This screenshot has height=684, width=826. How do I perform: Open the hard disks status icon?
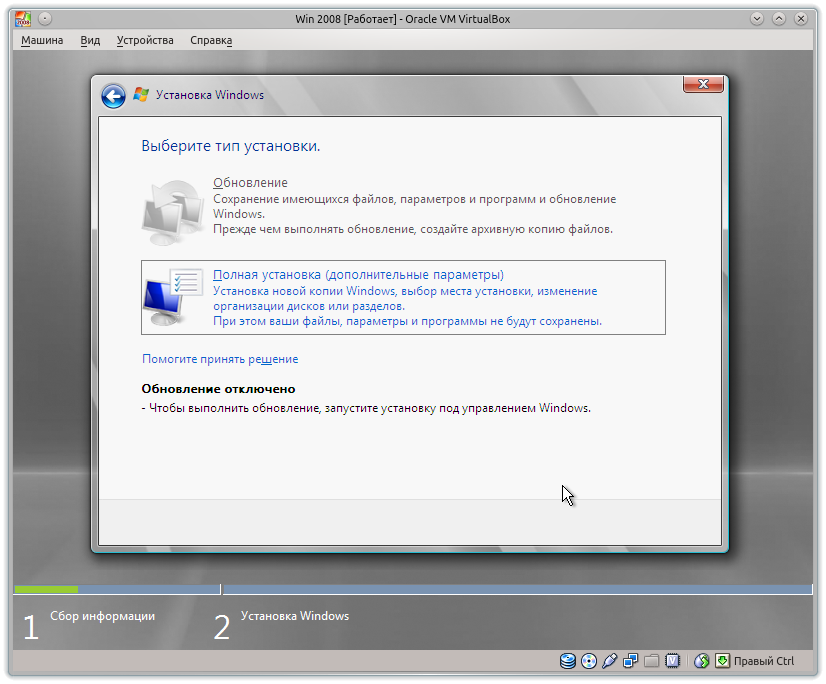(568, 661)
